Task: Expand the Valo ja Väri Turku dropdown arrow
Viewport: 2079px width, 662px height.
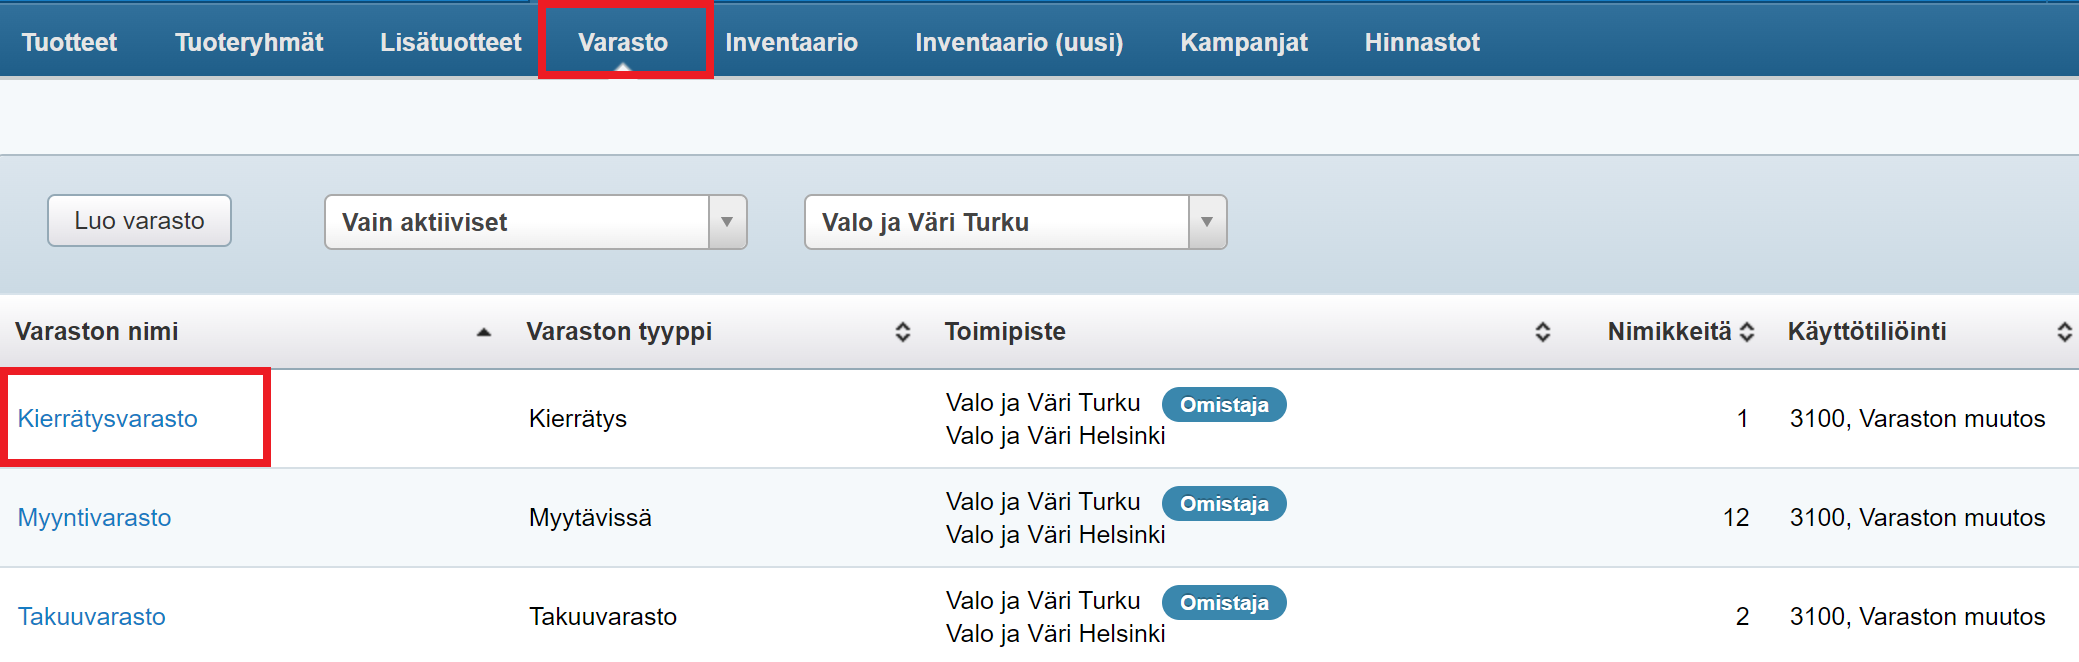Action: click(x=1207, y=222)
